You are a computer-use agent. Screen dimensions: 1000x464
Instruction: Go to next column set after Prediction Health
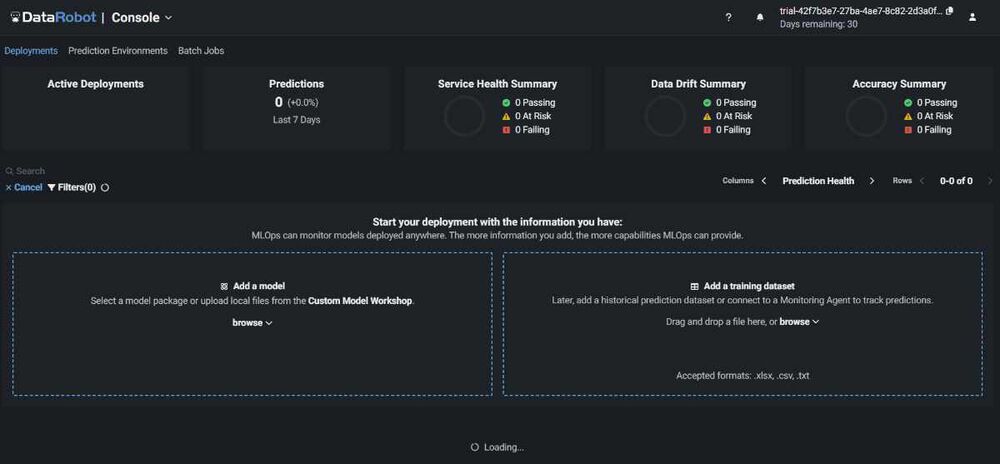[872, 181]
